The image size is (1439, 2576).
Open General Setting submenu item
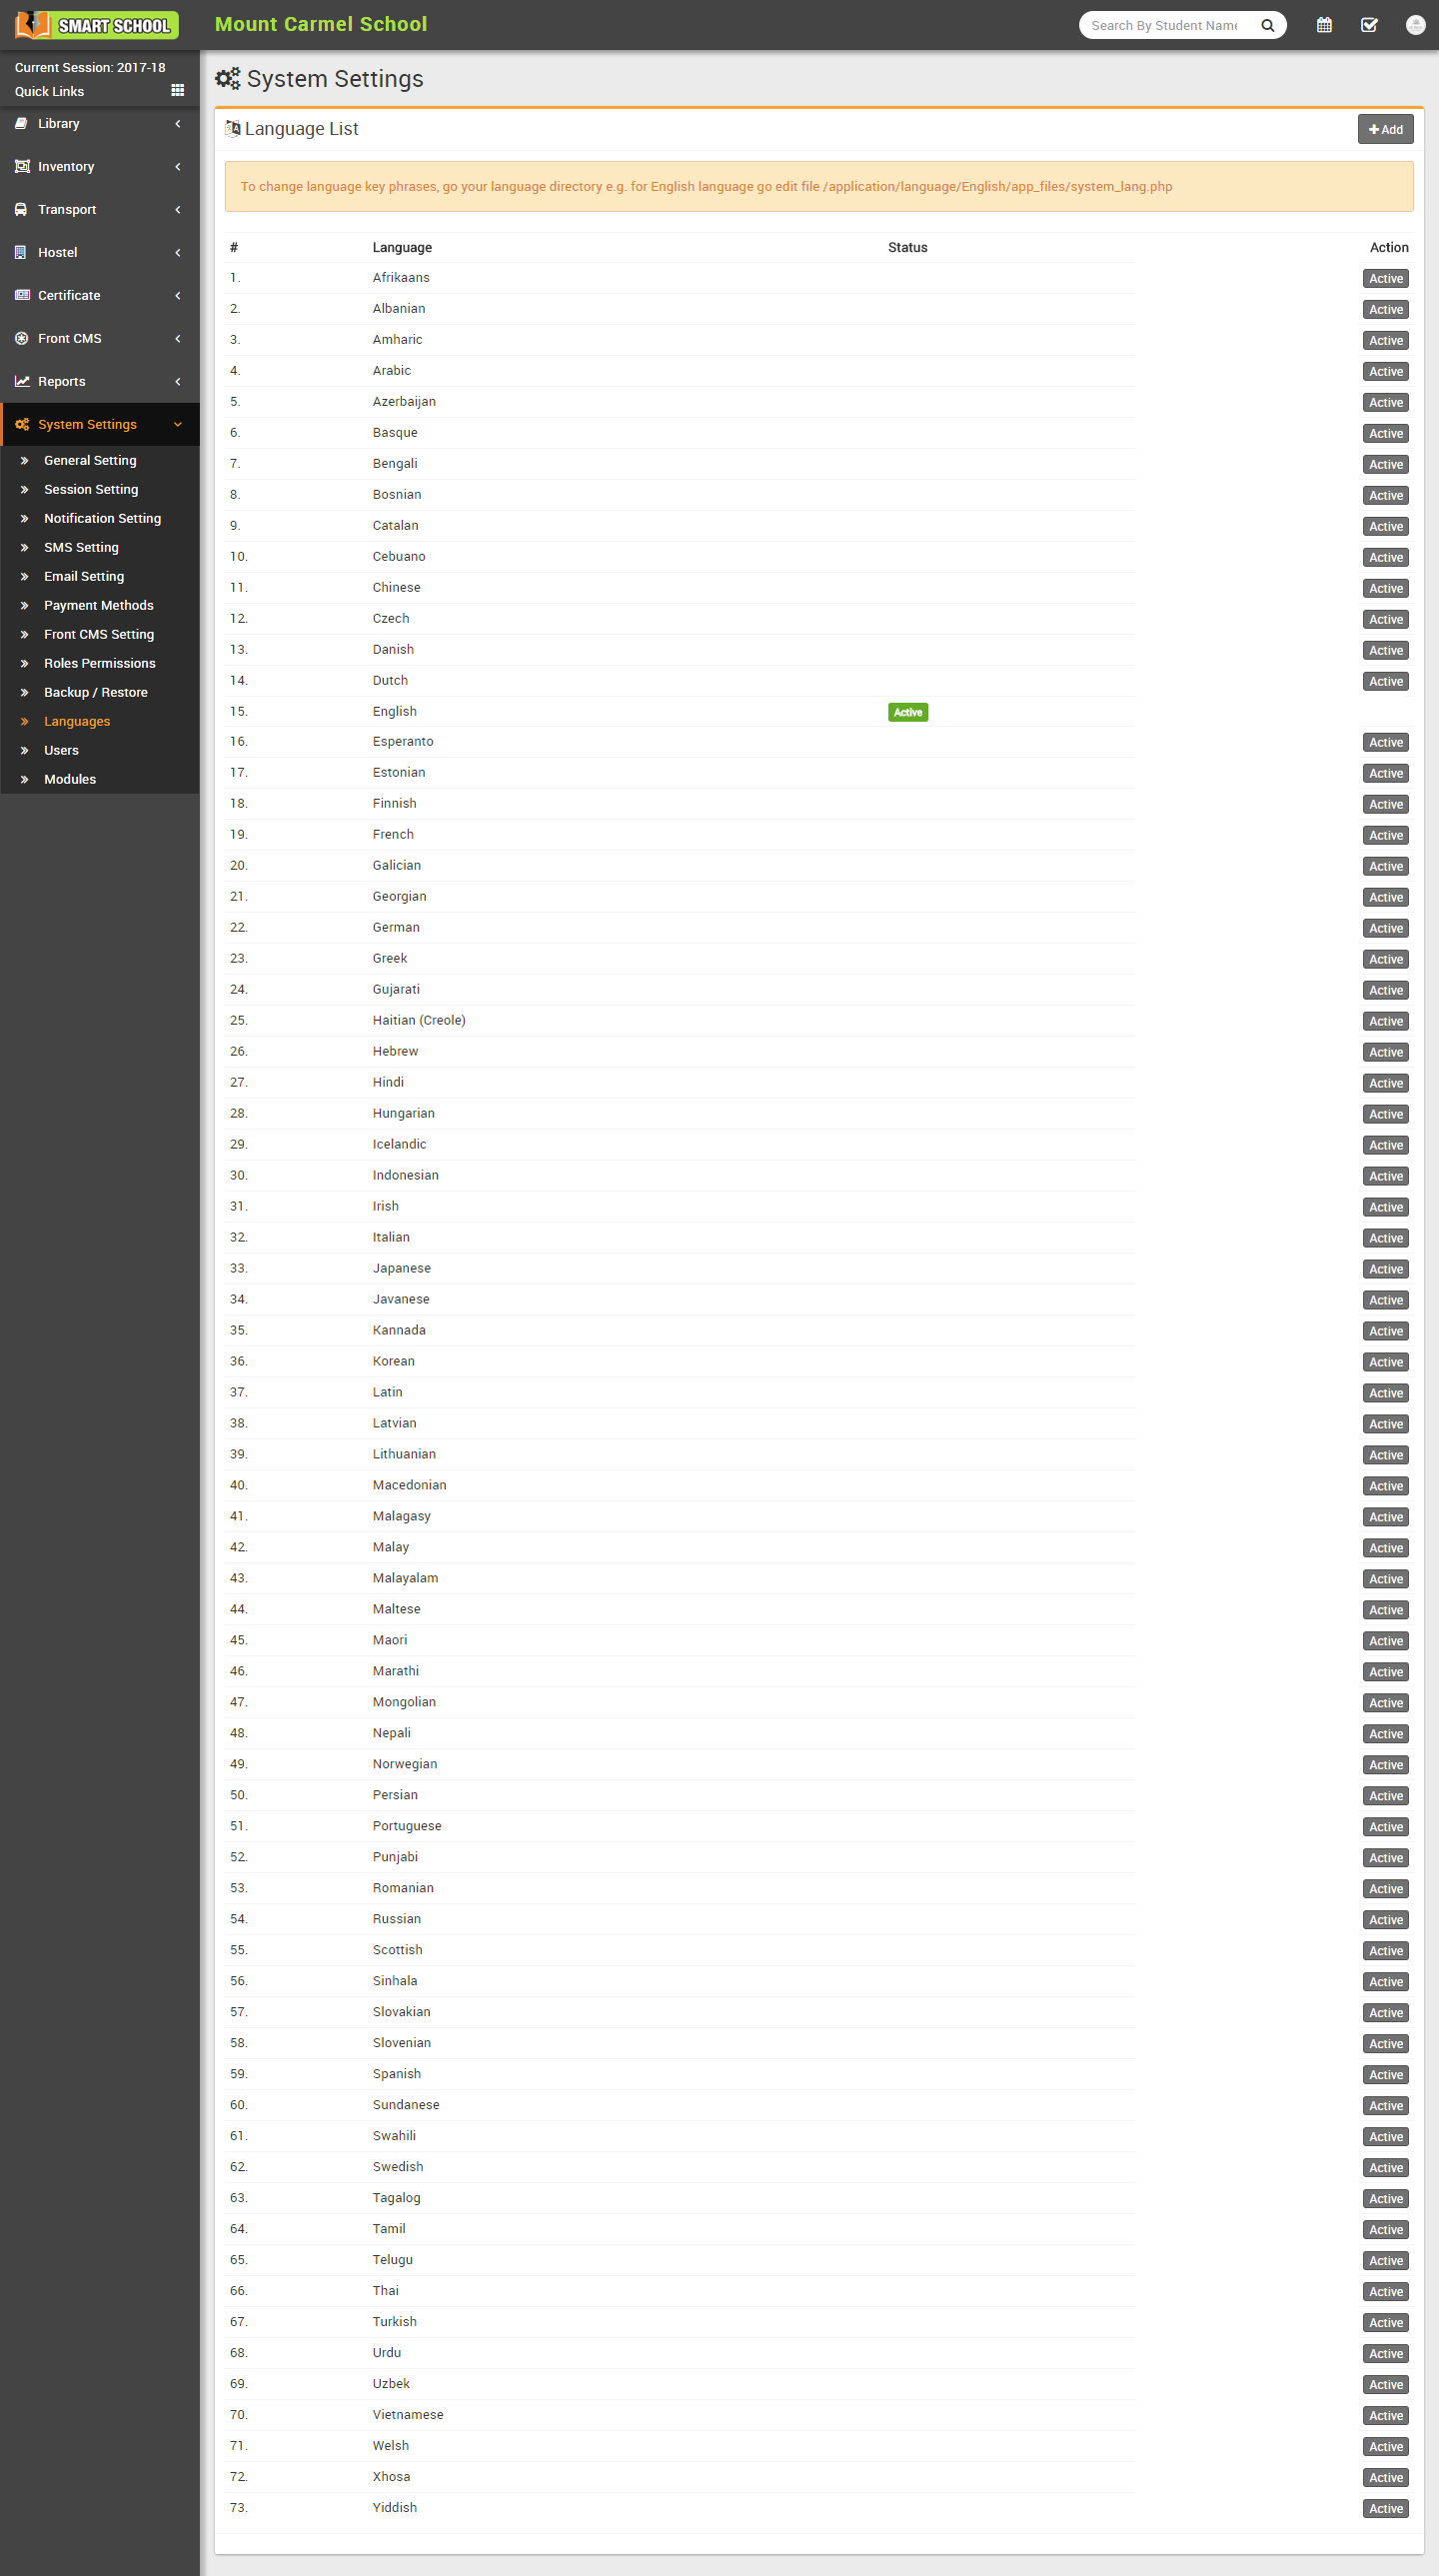[90, 461]
